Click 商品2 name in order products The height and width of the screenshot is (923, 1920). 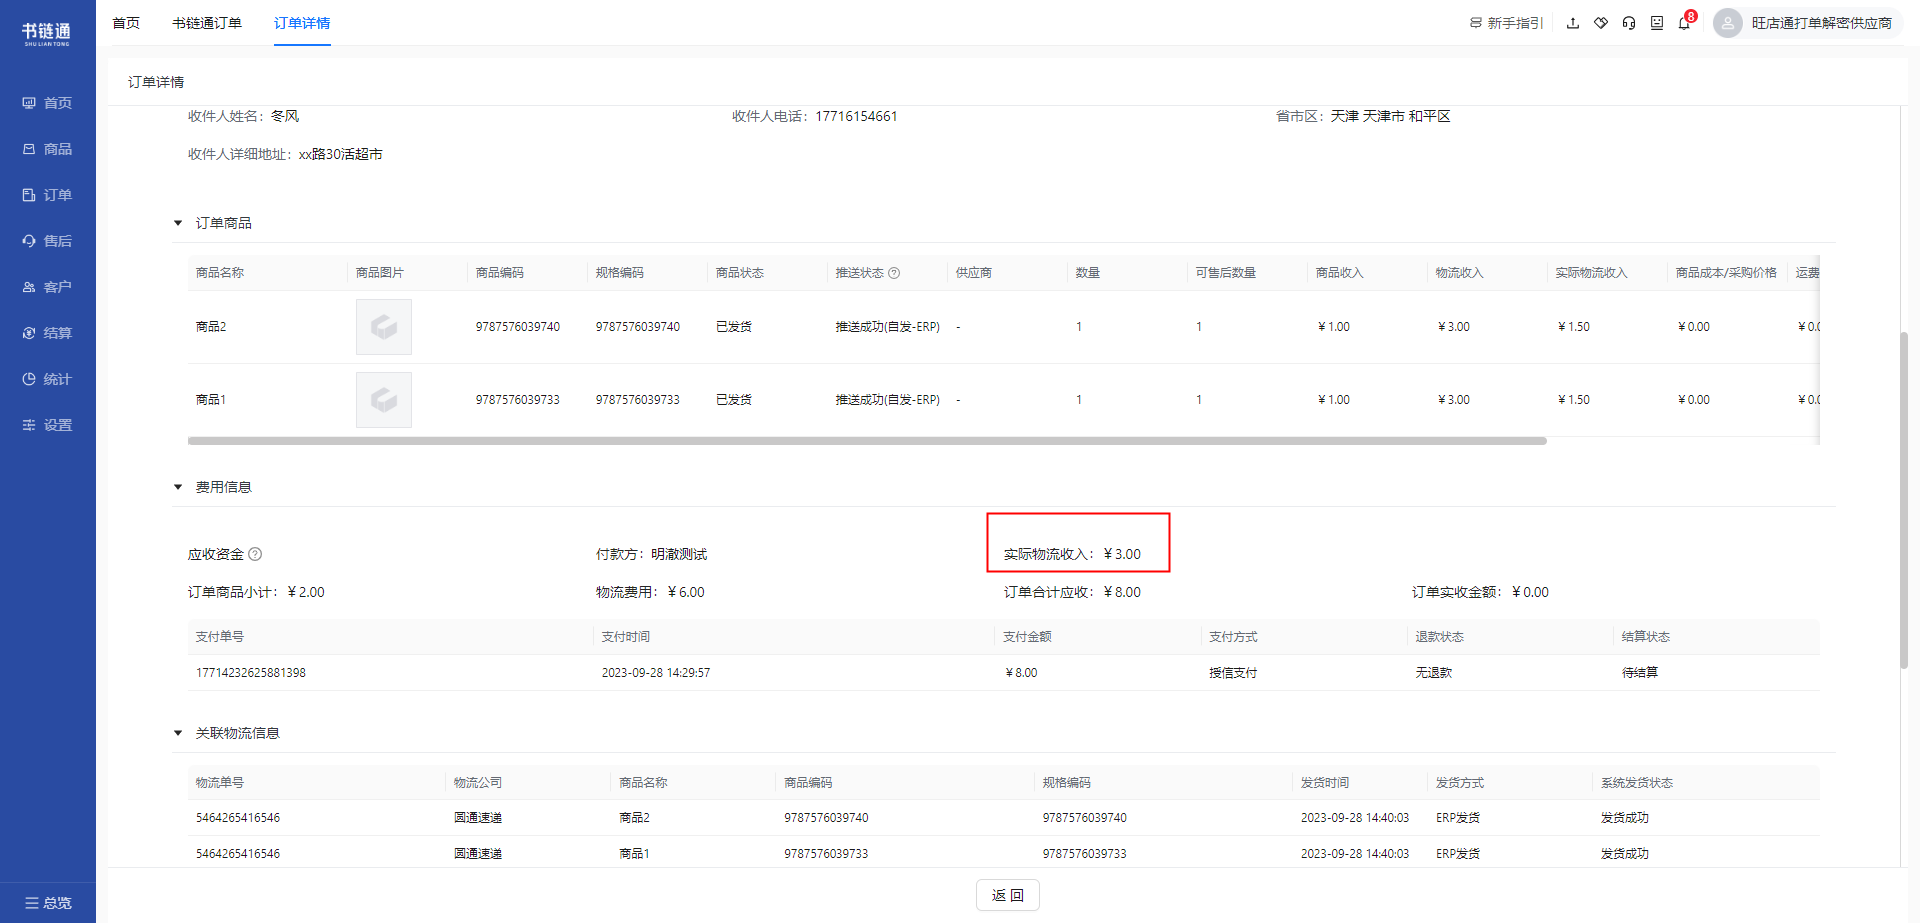pos(211,327)
